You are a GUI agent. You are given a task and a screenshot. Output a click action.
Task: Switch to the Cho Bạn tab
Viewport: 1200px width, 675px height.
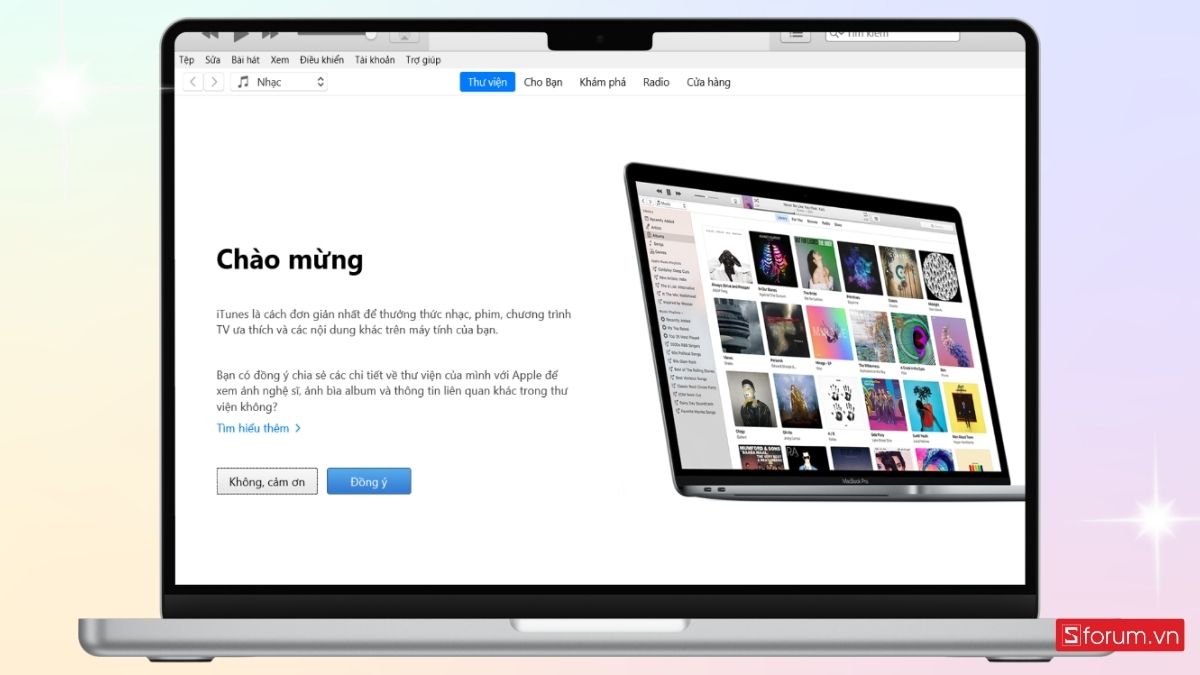point(543,82)
